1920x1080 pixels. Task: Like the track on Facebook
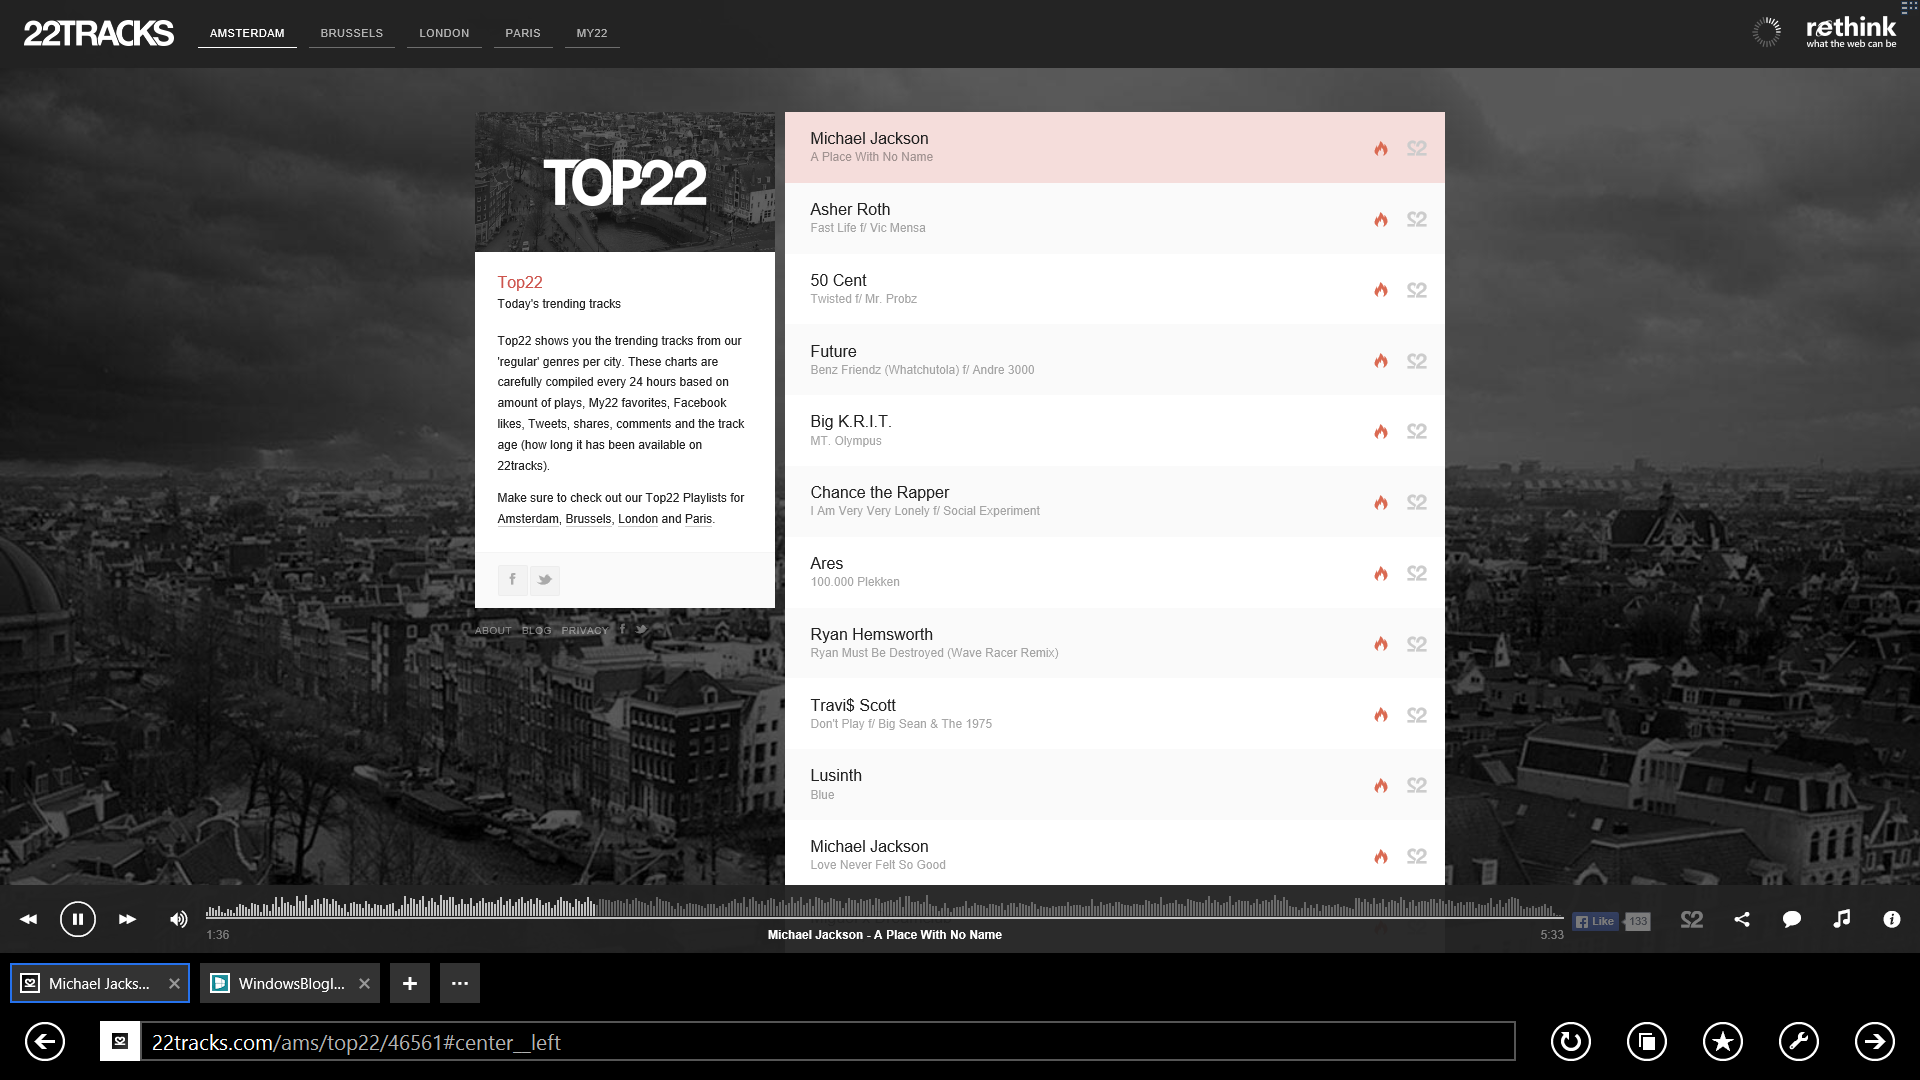coord(1595,922)
